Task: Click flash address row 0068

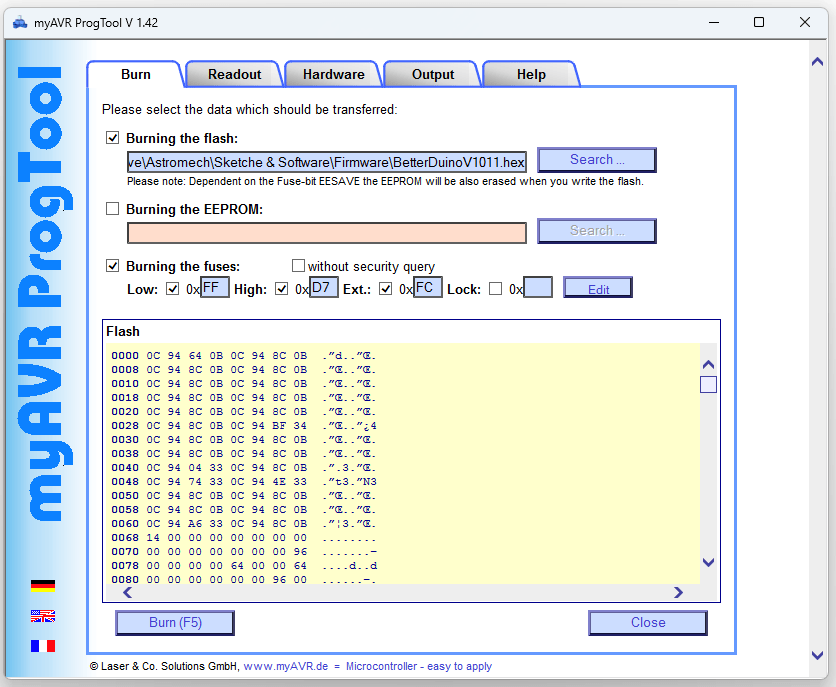Action: [244, 537]
